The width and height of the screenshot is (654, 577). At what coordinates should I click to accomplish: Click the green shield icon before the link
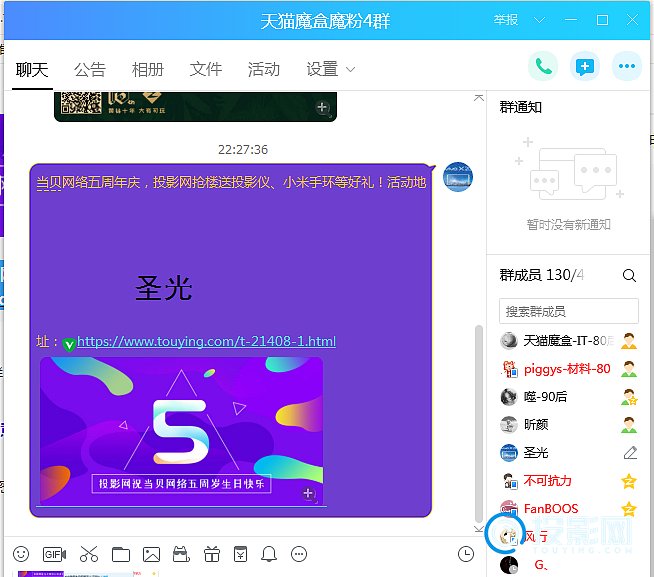click(x=69, y=344)
